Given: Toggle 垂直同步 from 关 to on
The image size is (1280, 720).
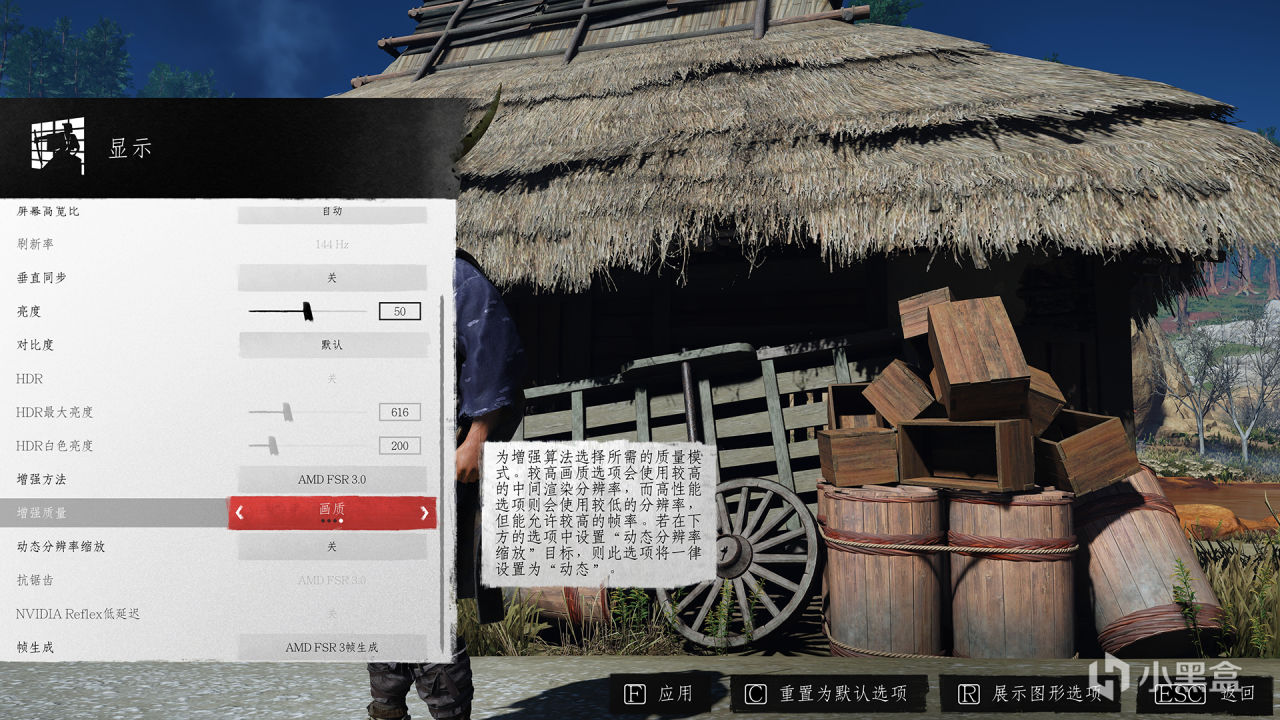Looking at the screenshot, I should point(333,277).
